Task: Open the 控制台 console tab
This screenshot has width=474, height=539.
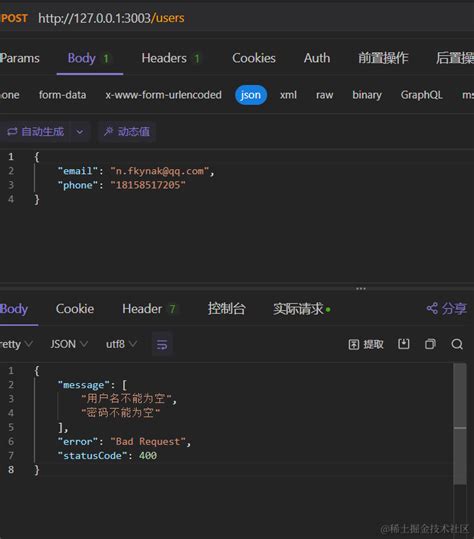Action: pyautogui.click(x=227, y=309)
